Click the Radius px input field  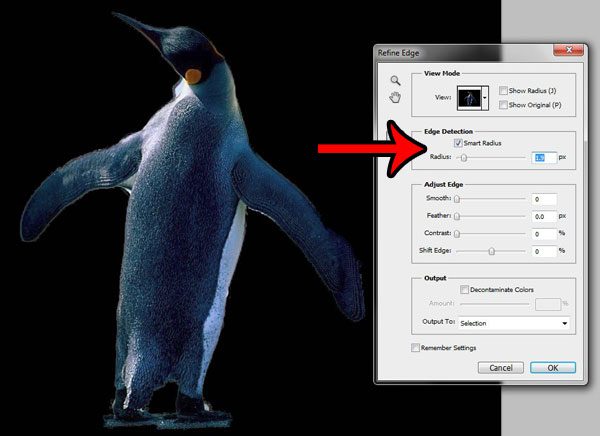click(x=545, y=157)
